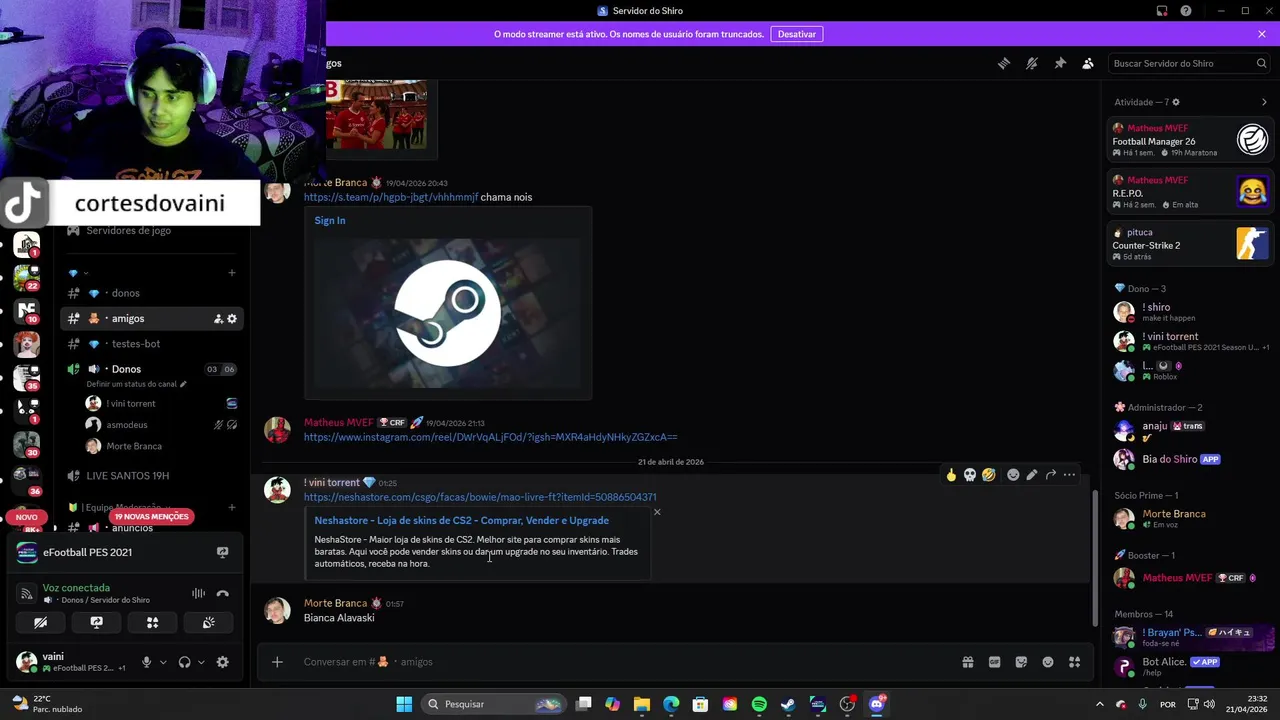Open the Threads icon in channel header

pyautogui.click(x=1004, y=63)
